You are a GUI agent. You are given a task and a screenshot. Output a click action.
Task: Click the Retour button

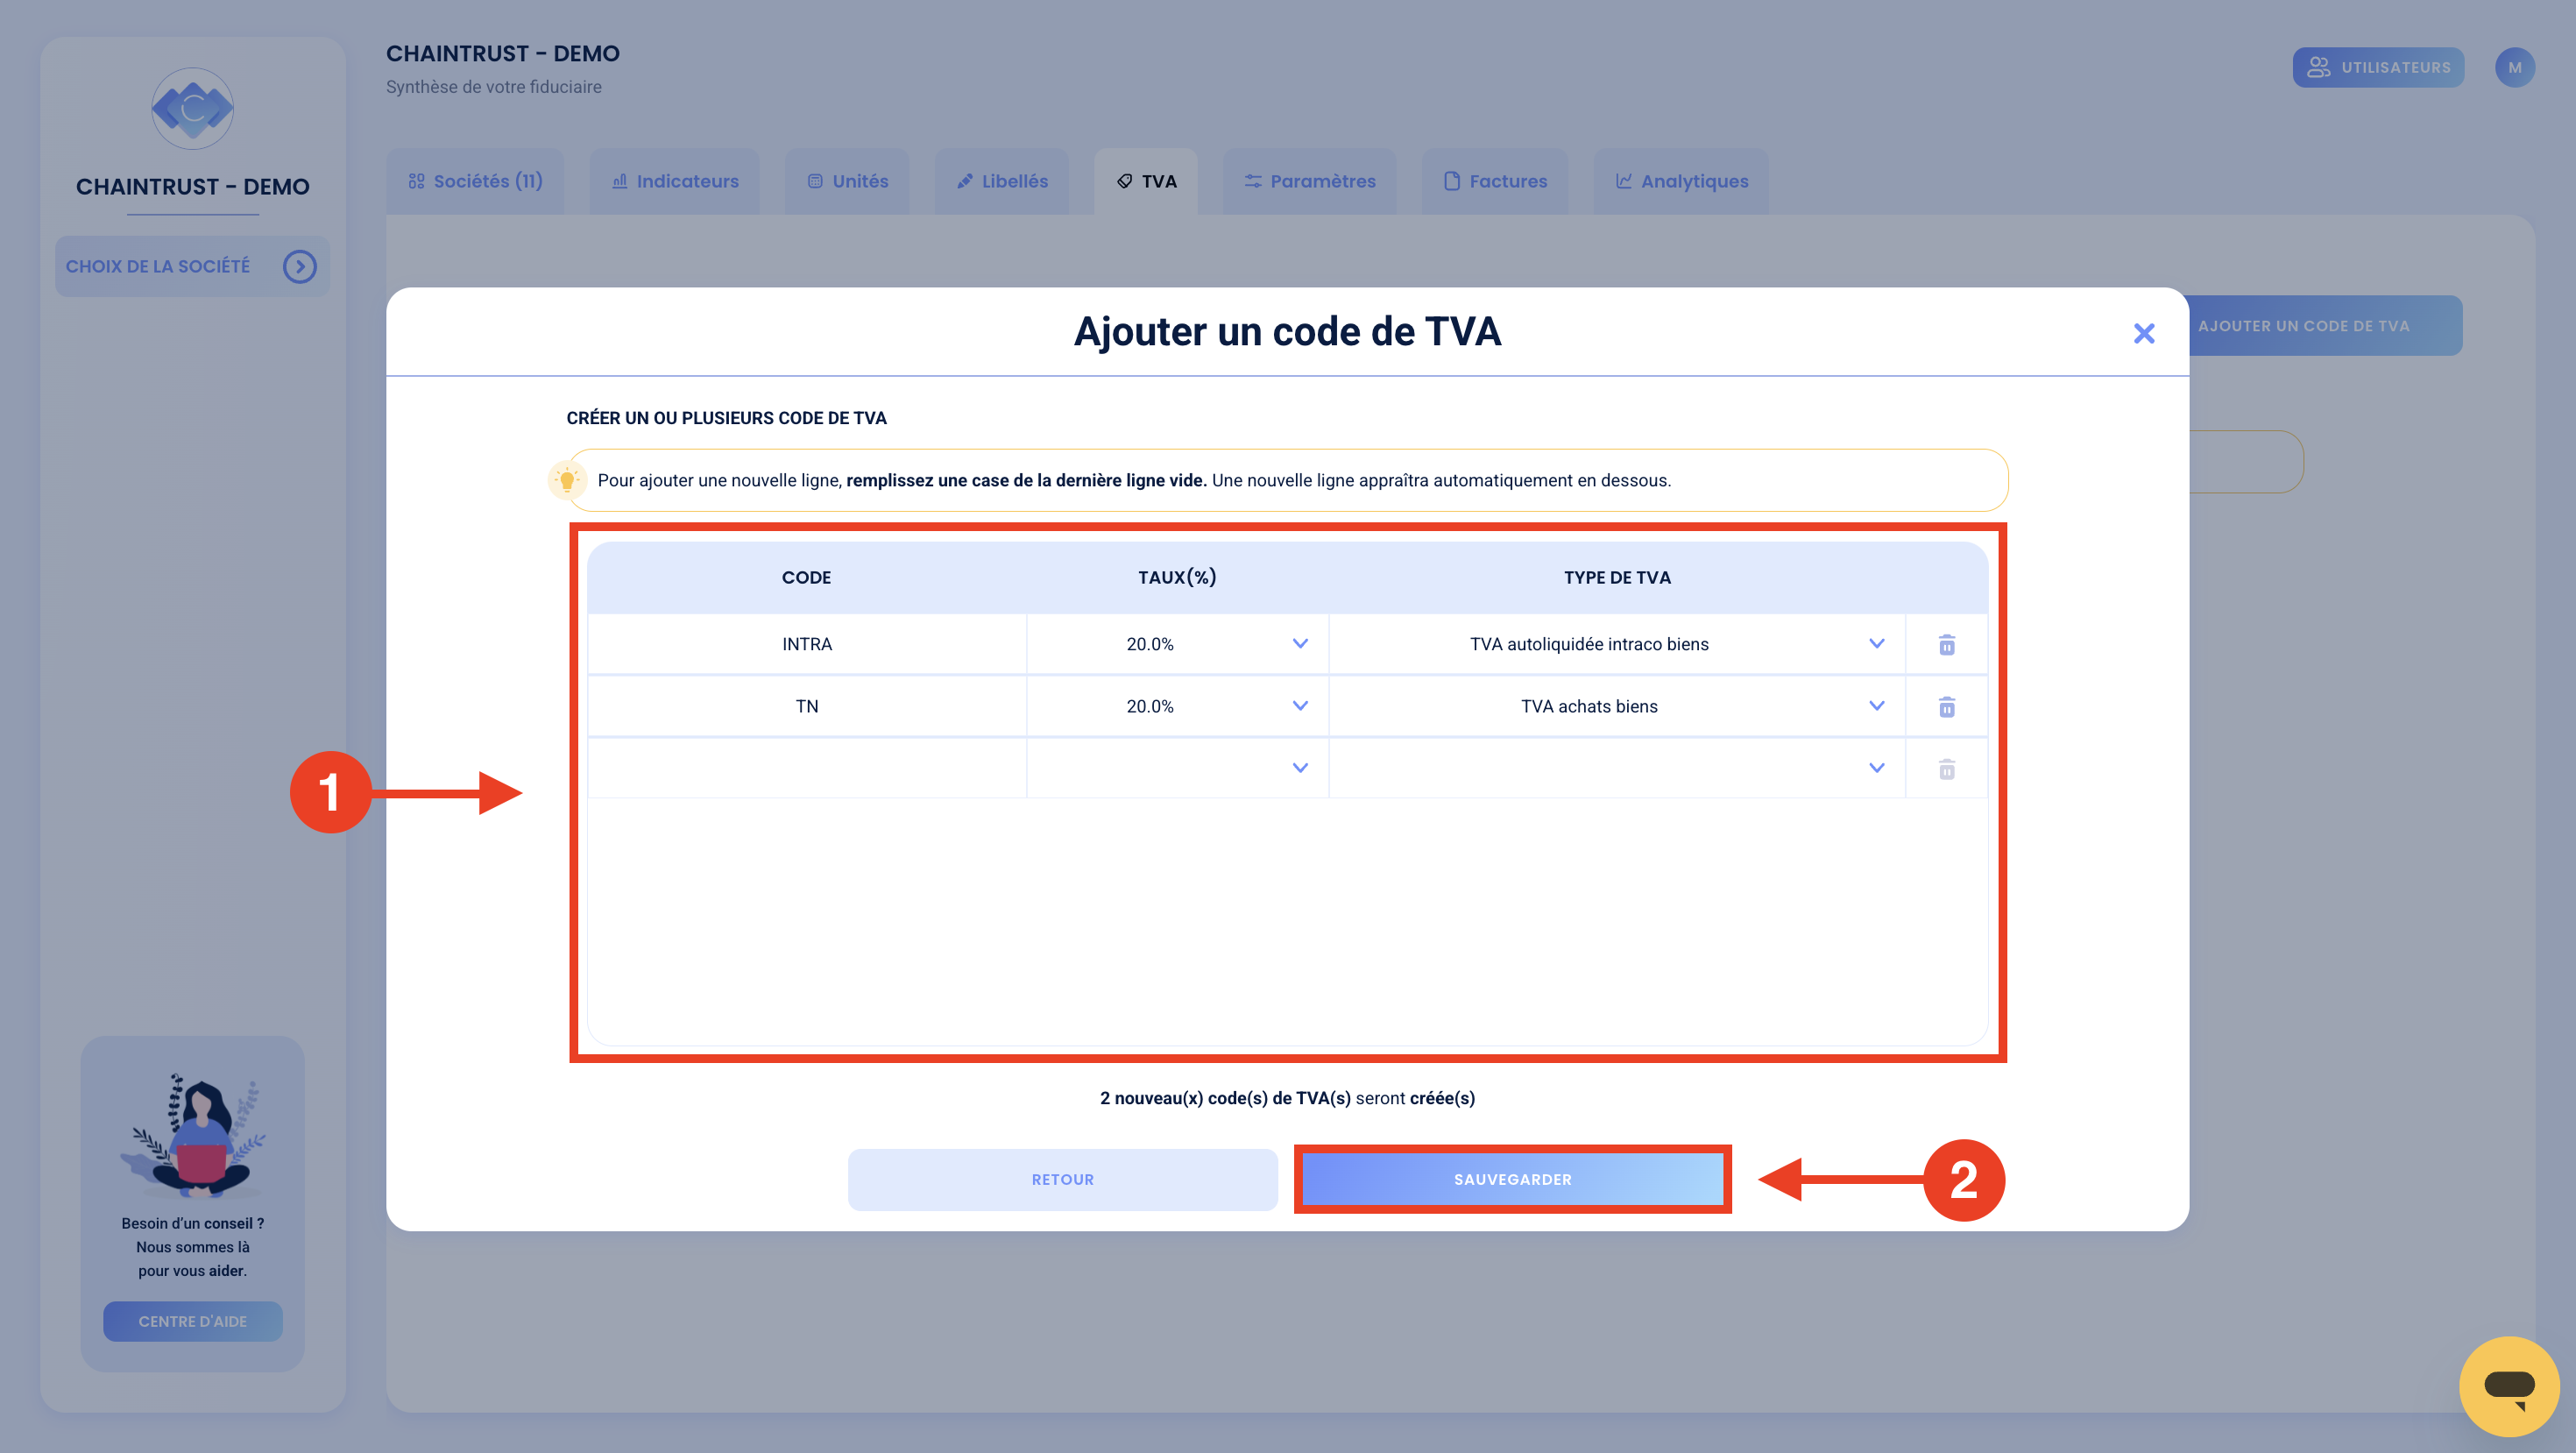(x=1062, y=1179)
